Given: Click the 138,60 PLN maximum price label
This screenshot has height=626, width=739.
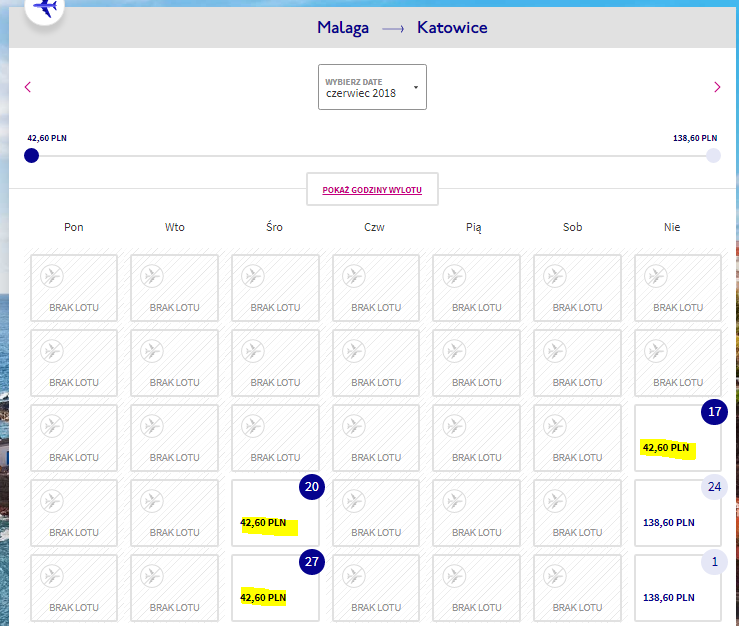Looking at the screenshot, I should click(x=695, y=138).
